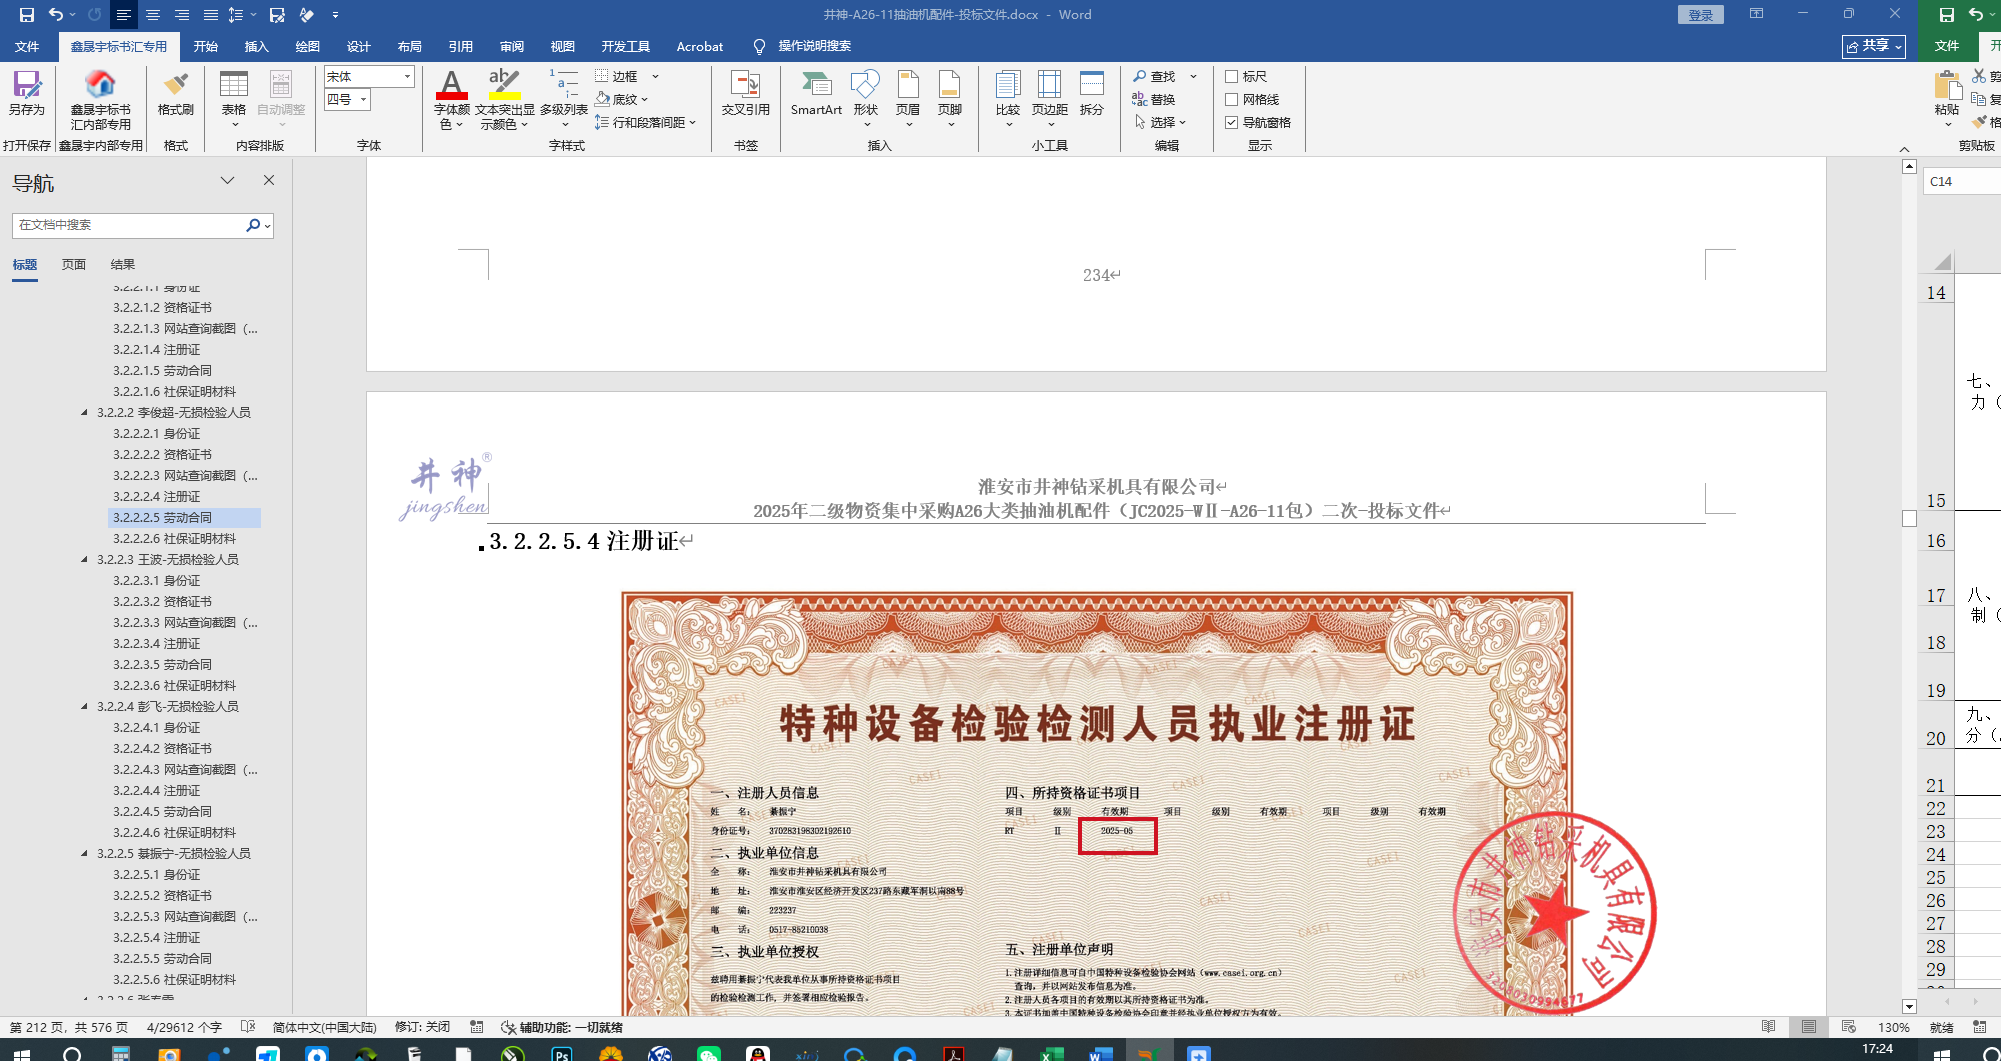Click the 拆分 split window icon

tap(1092, 95)
